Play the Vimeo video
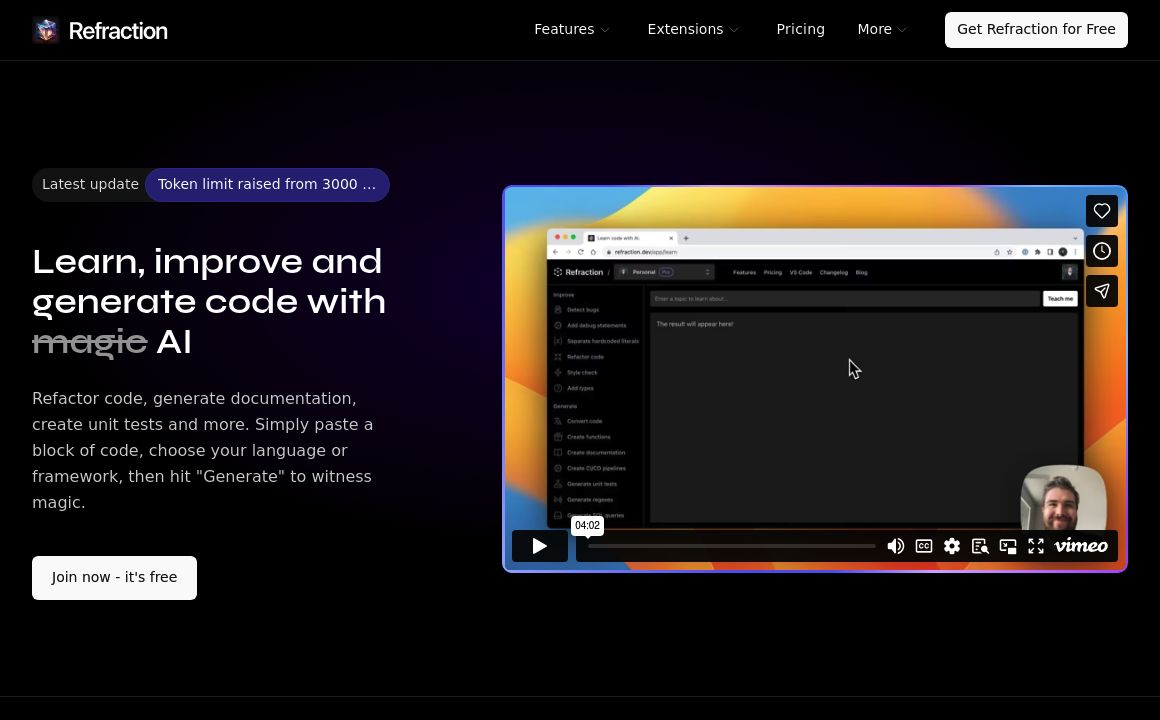 (x=539, y=546)
